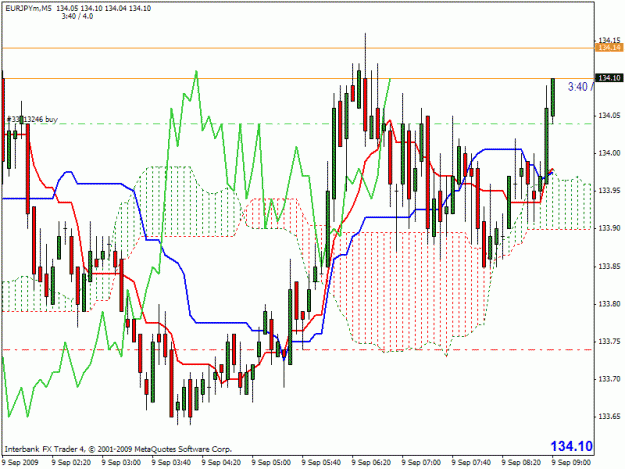Click the '9 Sep 05:00' time axis label

(271, 462)
